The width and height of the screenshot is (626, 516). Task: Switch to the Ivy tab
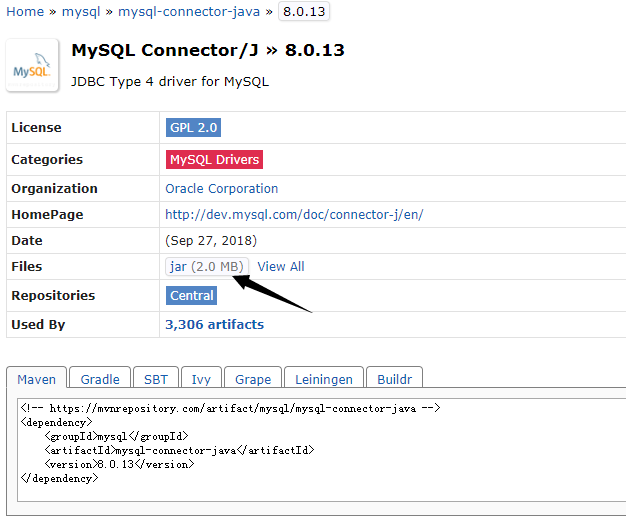pos(201,378)
